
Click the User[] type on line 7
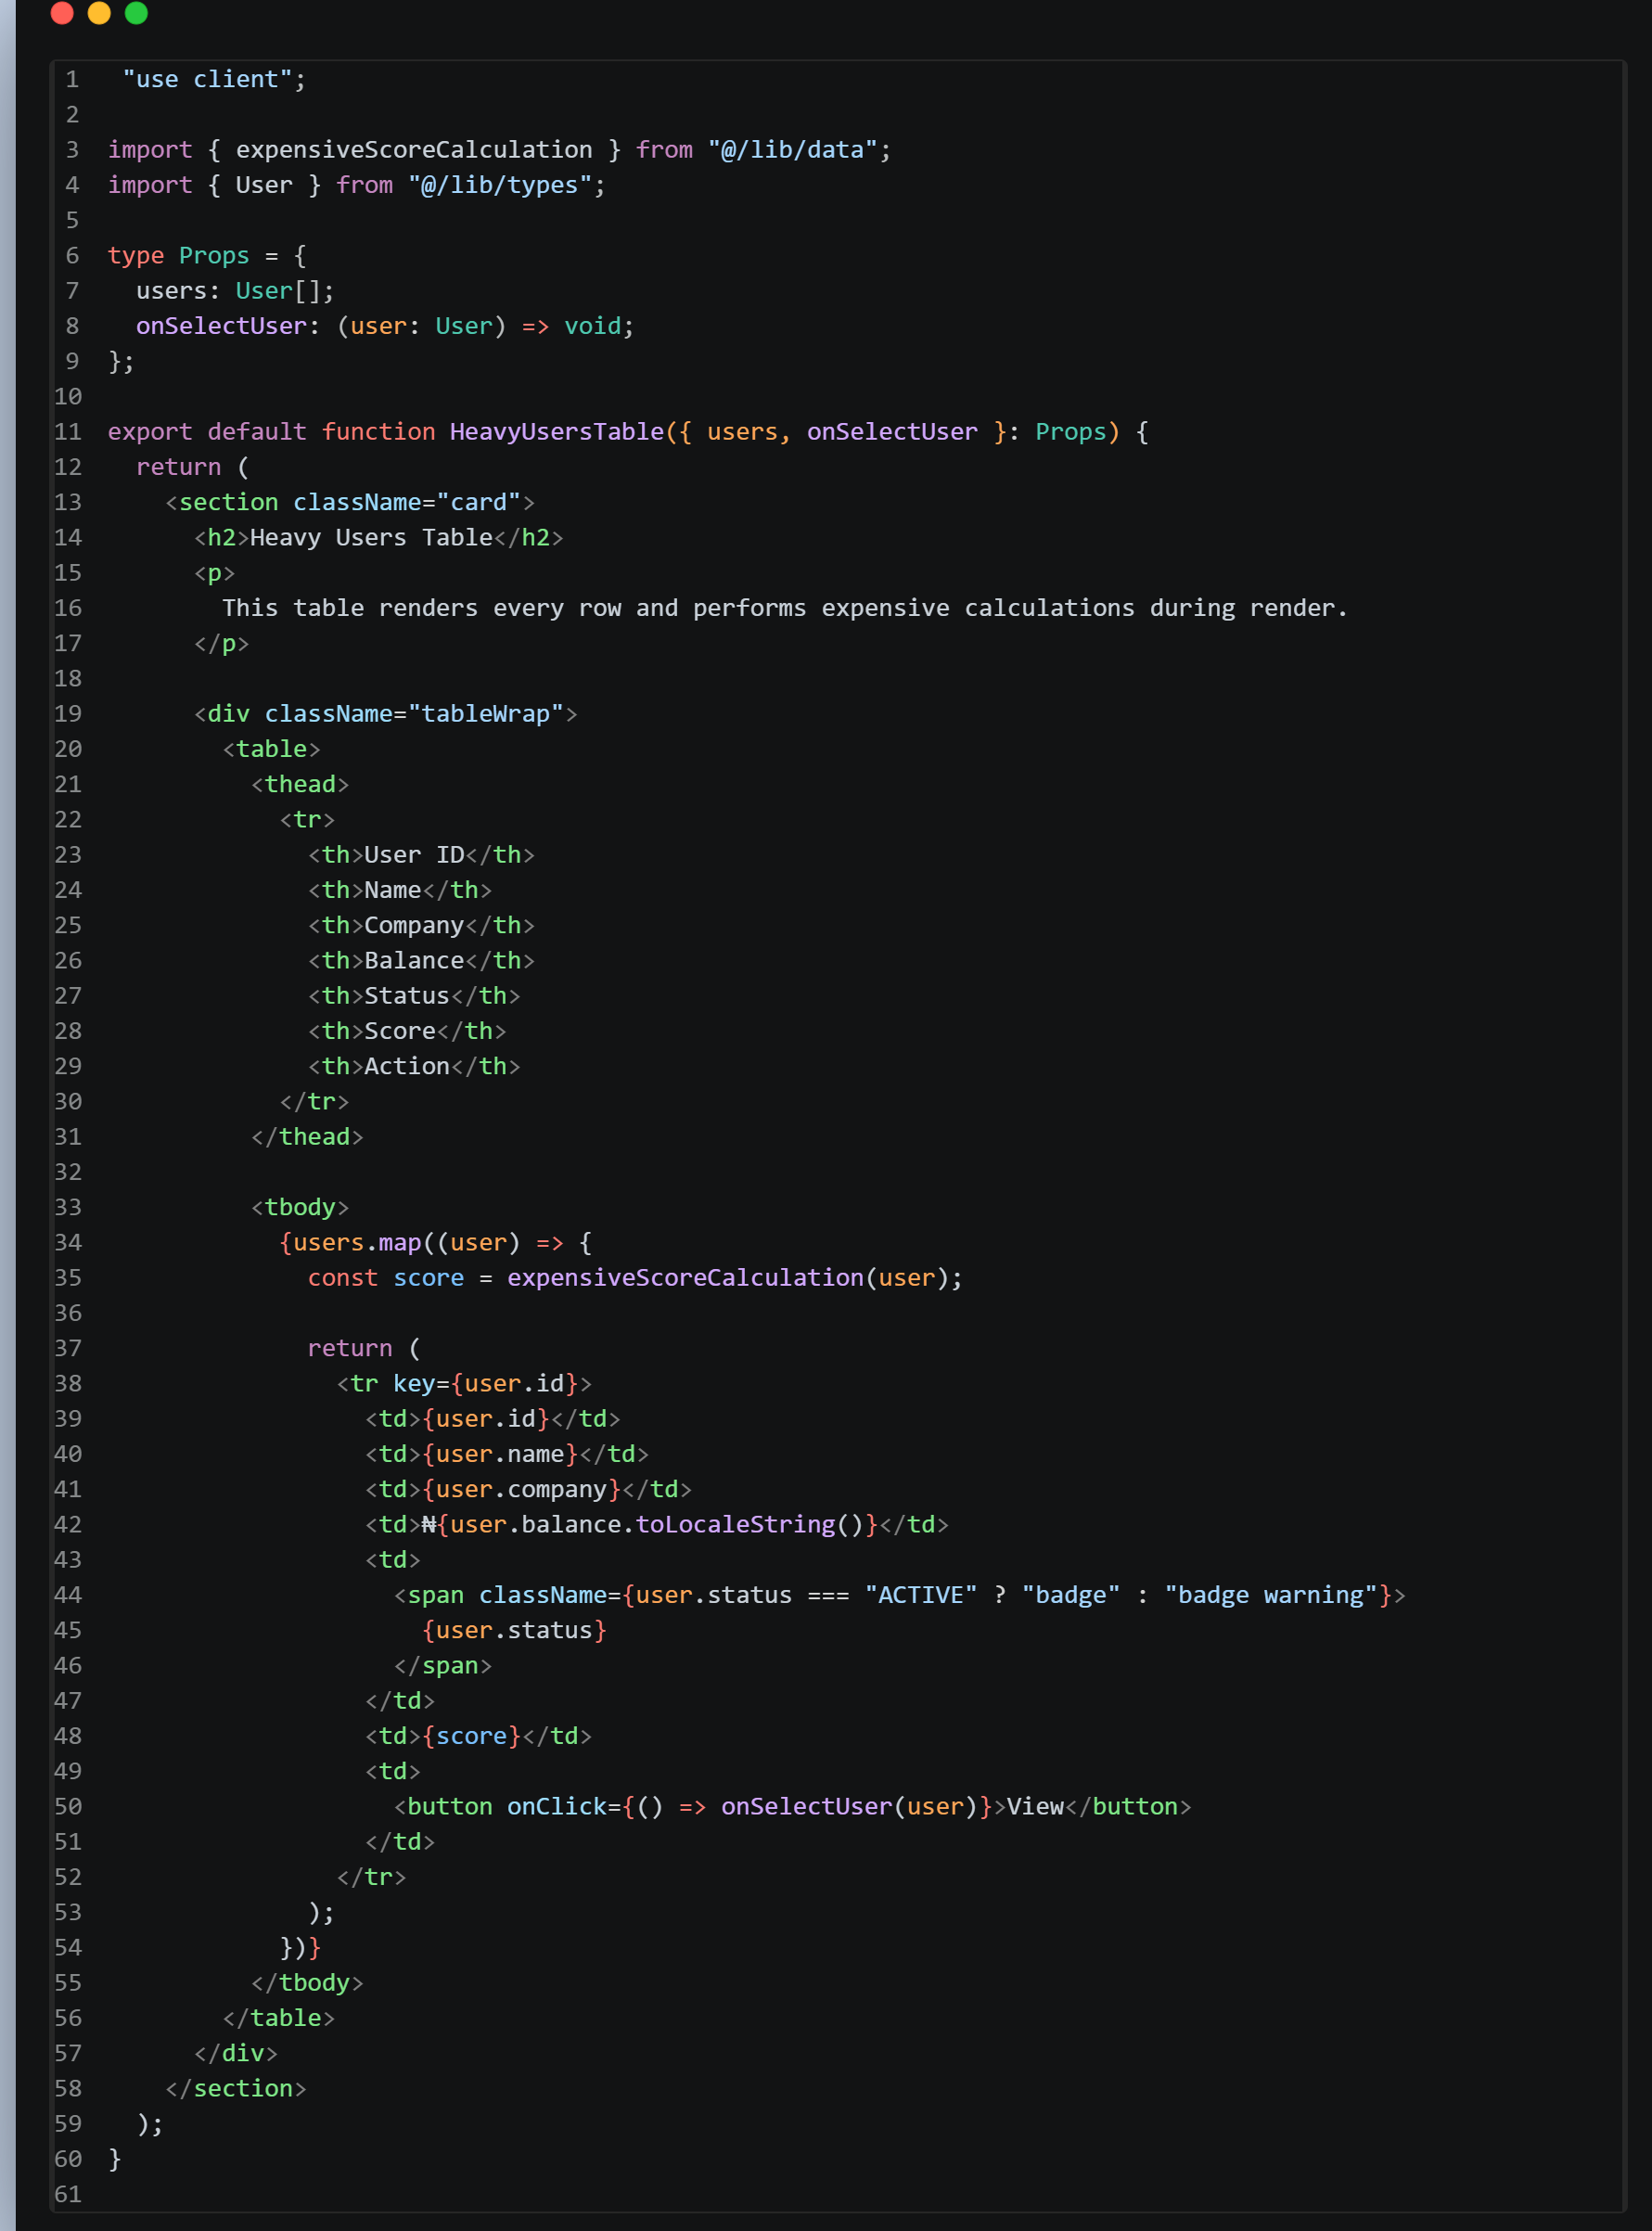tap(278, 291)
